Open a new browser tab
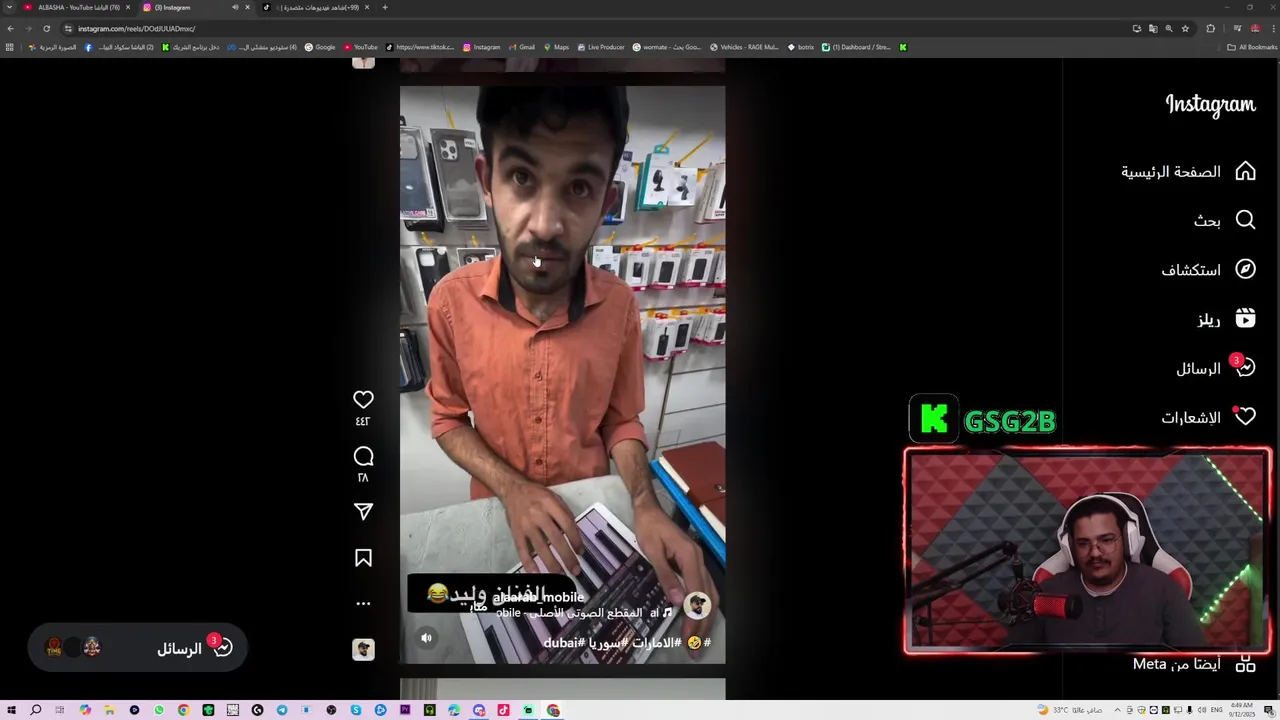Viewport: 1280px width, 720px height. pyautogui.click(x=385, y=7)
